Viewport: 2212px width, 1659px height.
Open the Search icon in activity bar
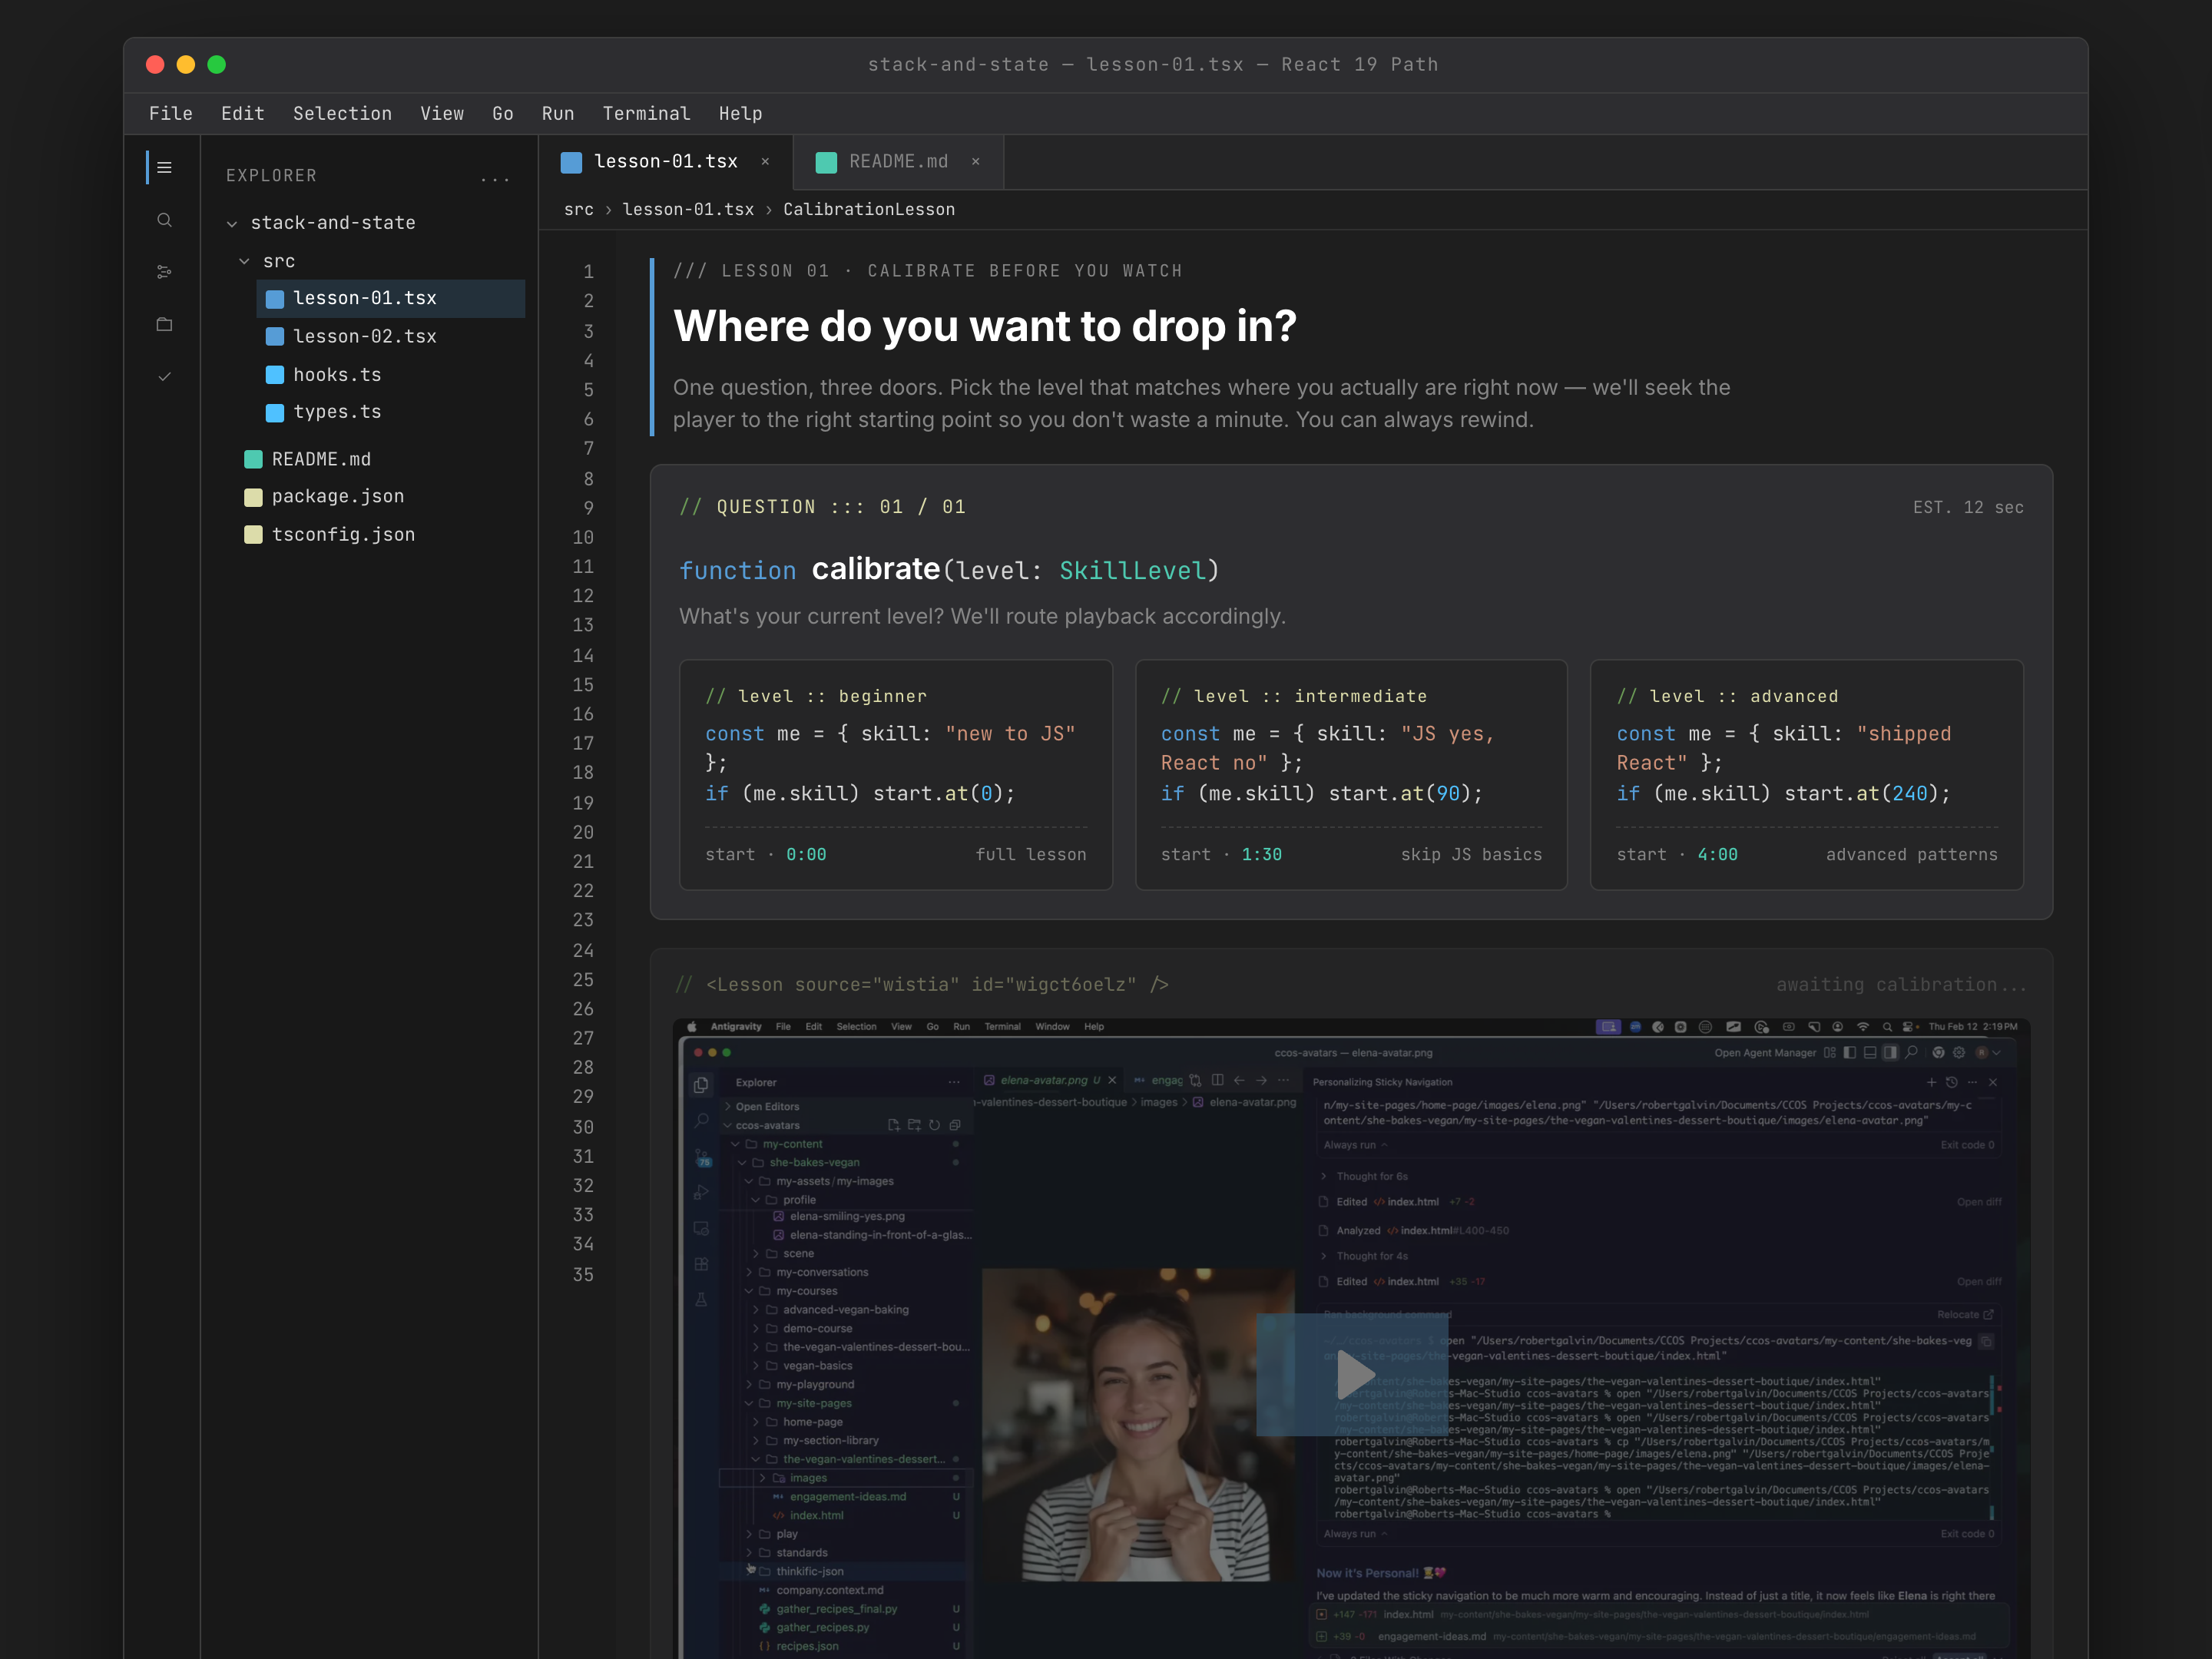point(165,220)
